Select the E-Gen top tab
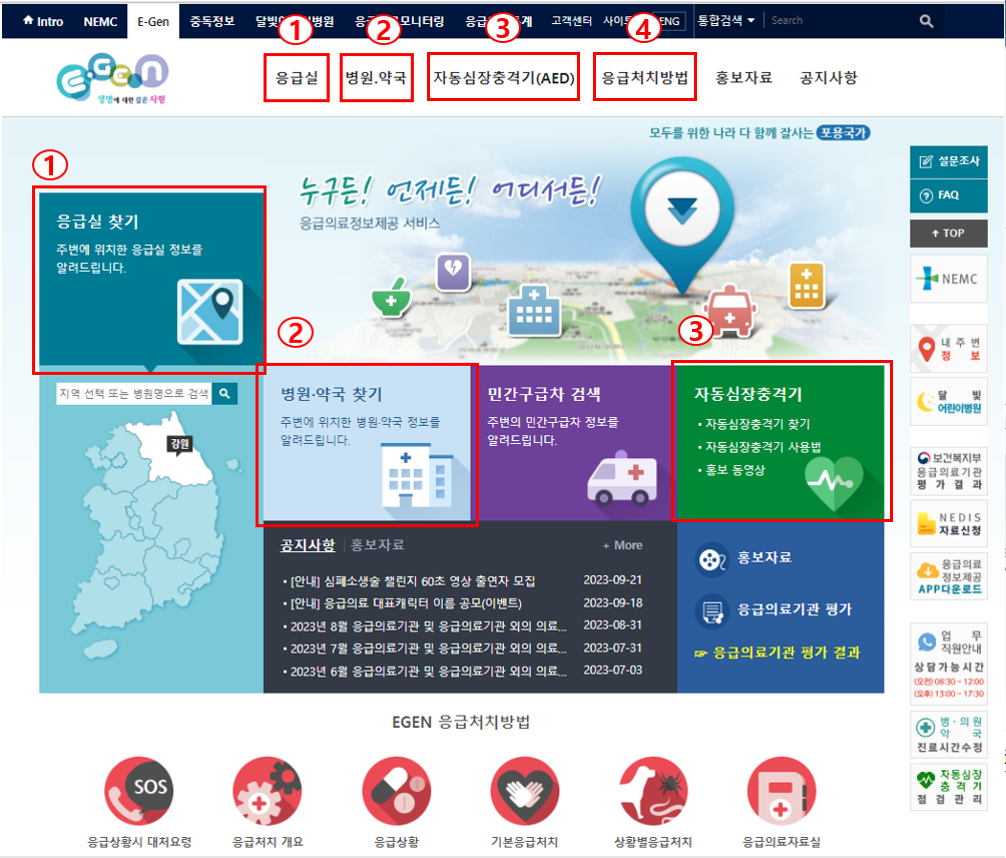This screenshot has width=1006, height=858. point(153,21)
